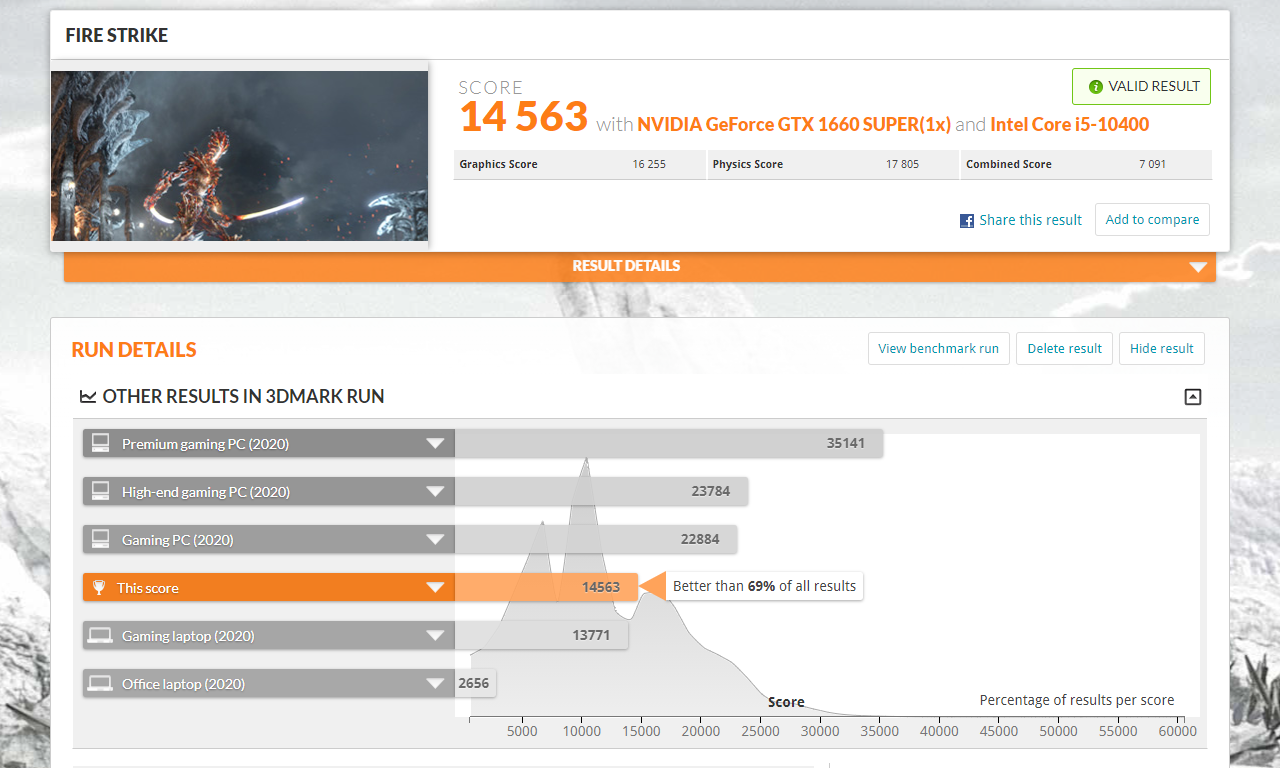Viewport: 1280px width, 768px height.
Task: Click the 23784 High-end gaming PC bar
Action: [x=601, y=492]
